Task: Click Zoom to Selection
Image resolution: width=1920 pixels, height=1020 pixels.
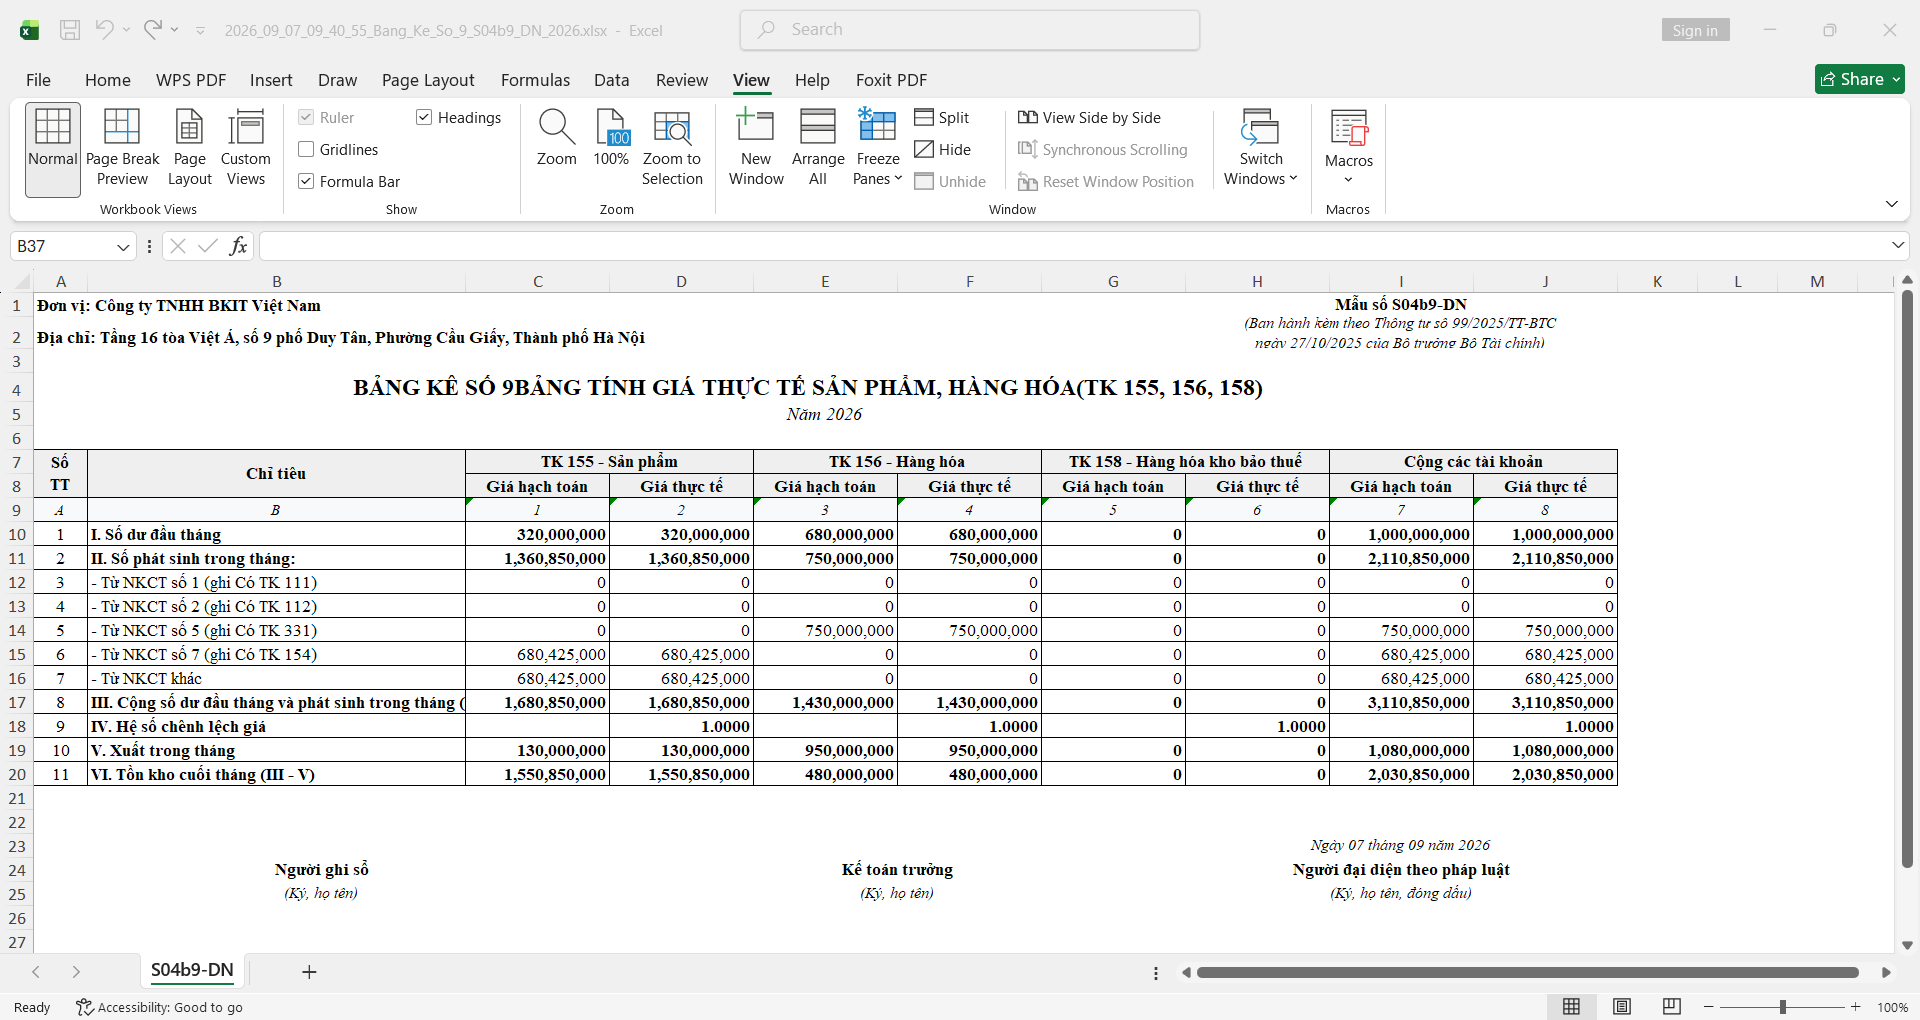Action: coord(672,150)
